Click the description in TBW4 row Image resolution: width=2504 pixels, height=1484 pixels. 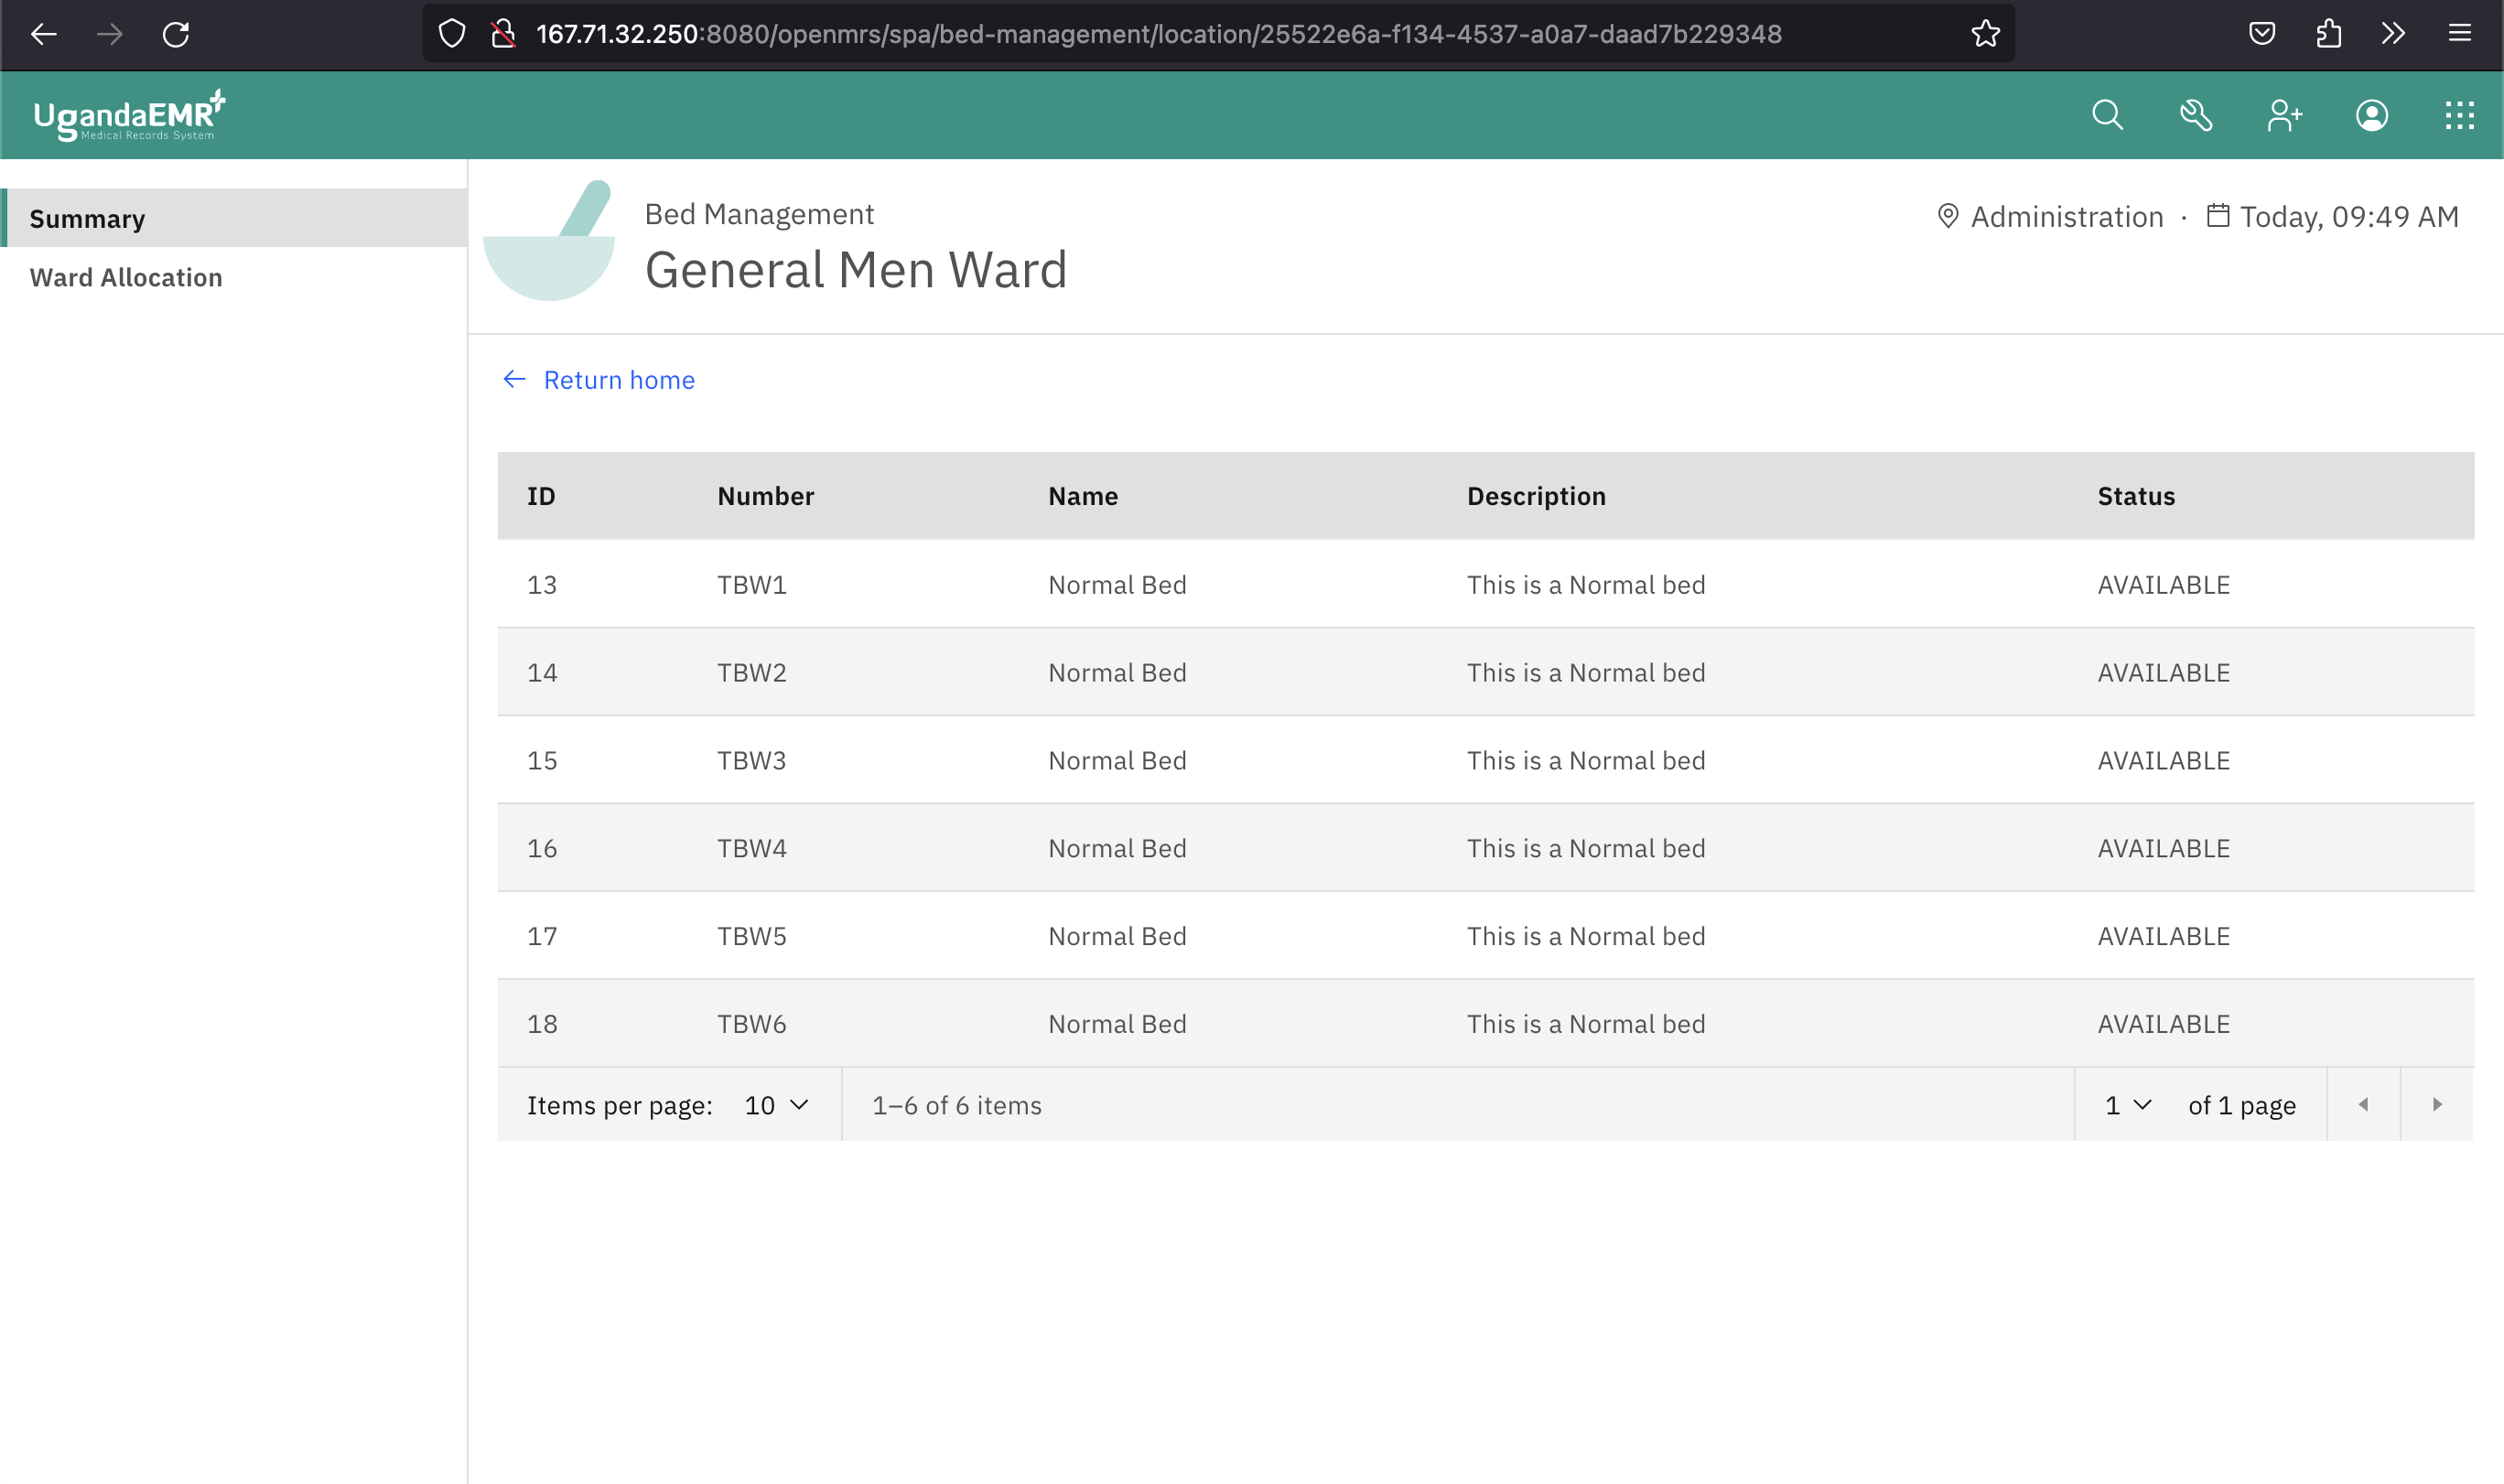point(1586,849)
